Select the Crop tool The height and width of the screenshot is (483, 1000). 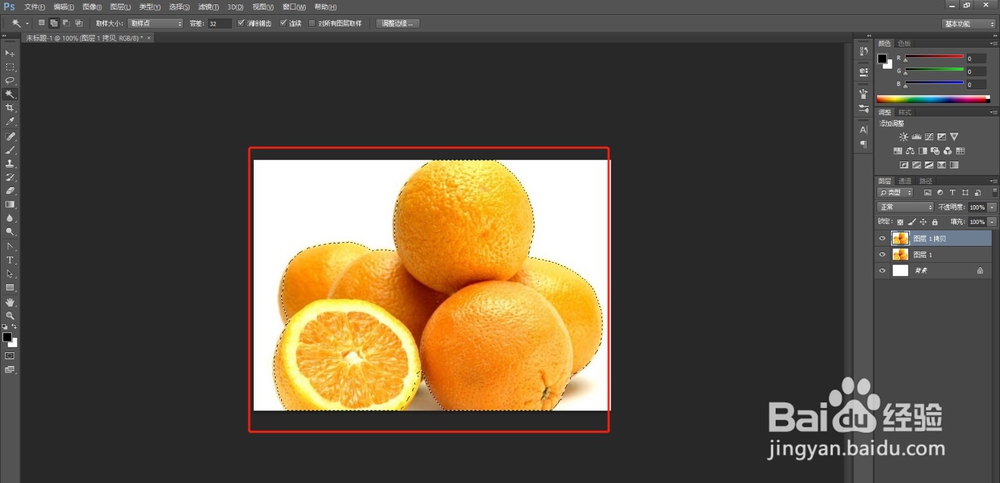click(x=10, y=108)
